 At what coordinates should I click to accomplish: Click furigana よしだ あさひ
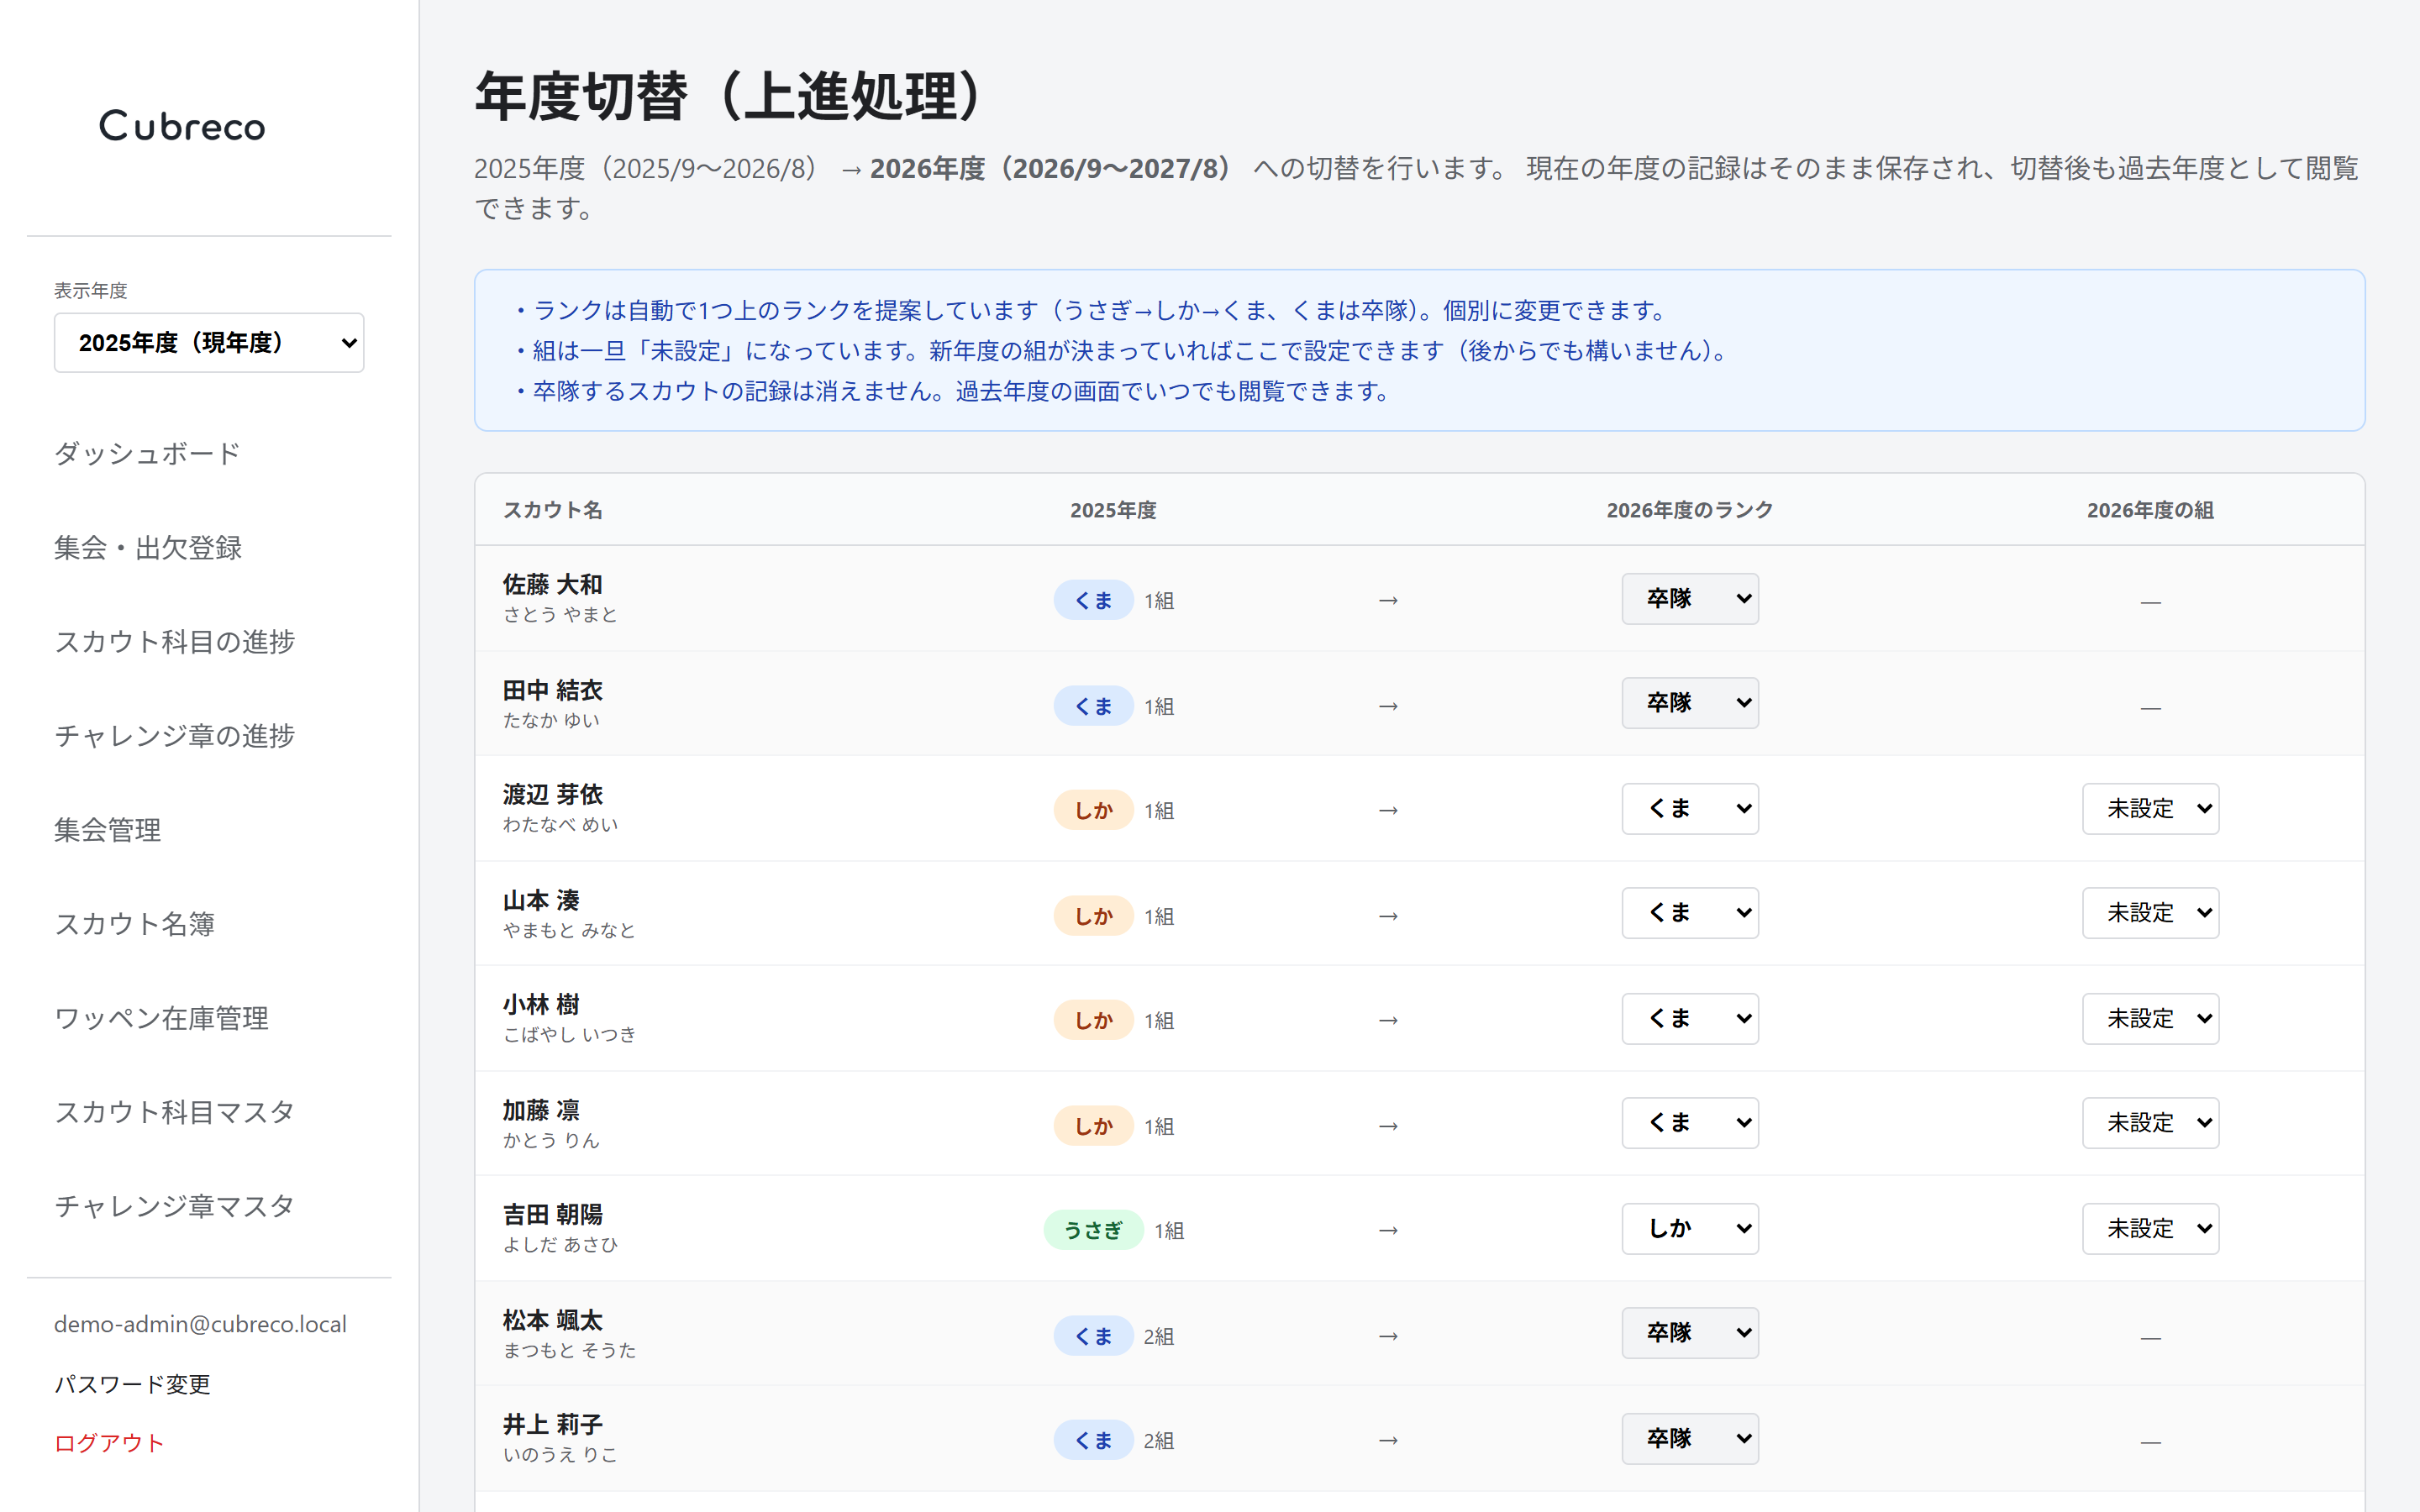coord(560,1244)
